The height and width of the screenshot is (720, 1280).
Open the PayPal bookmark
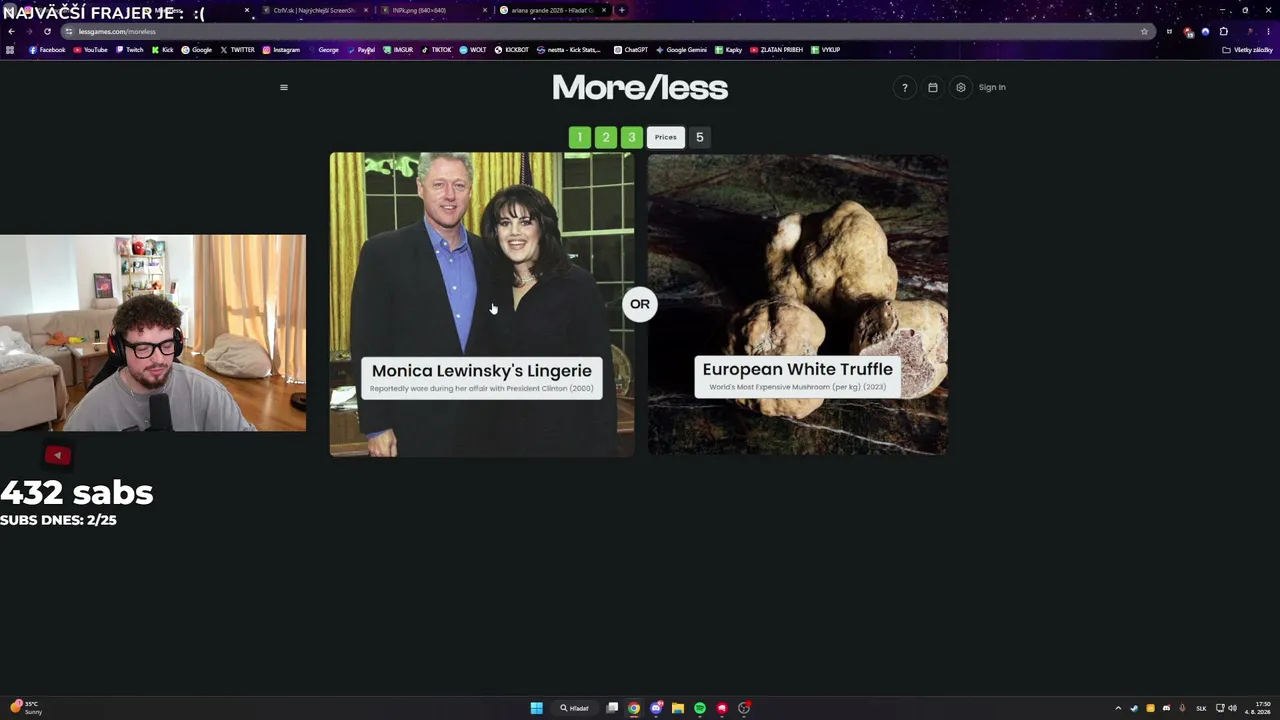(361, 50)
